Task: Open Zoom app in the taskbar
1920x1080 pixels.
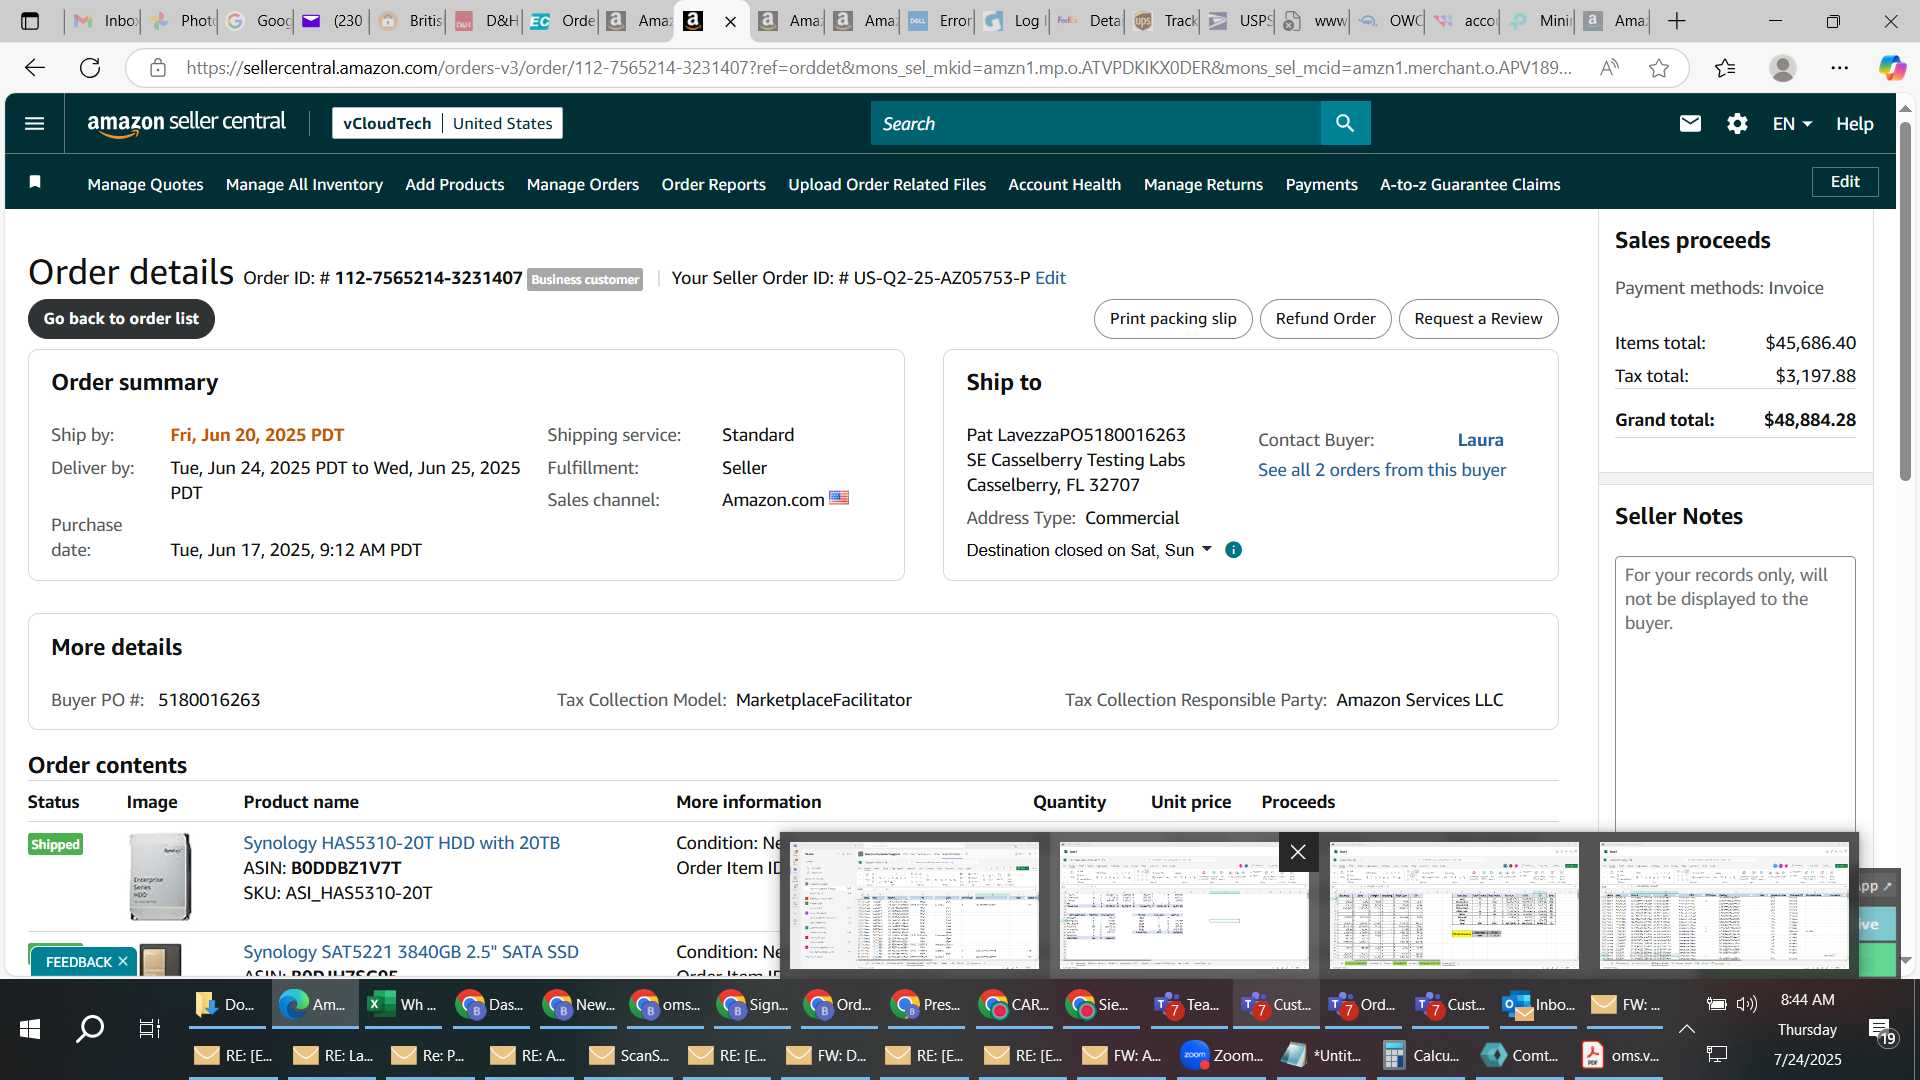Action: click(x=1222, y=1055)
